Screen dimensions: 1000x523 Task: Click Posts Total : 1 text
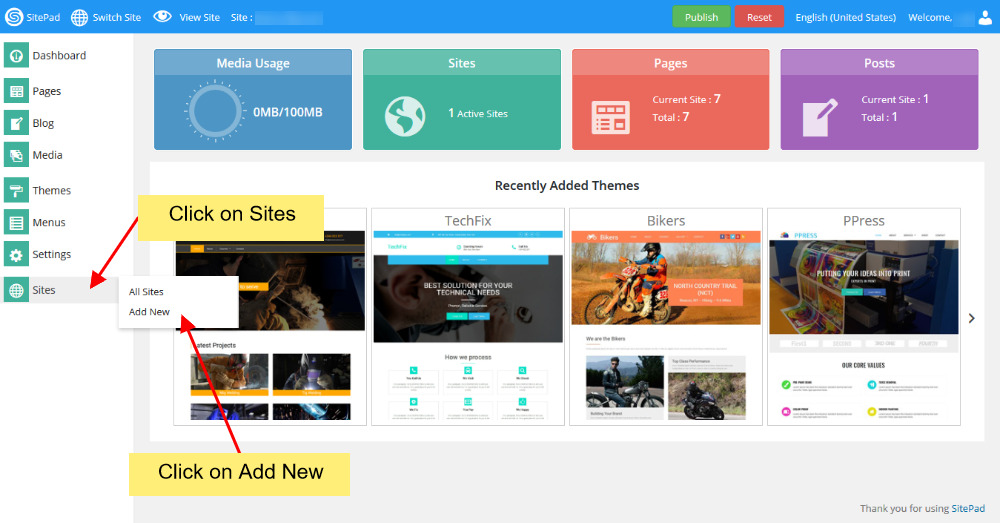(x=879, y=117)
